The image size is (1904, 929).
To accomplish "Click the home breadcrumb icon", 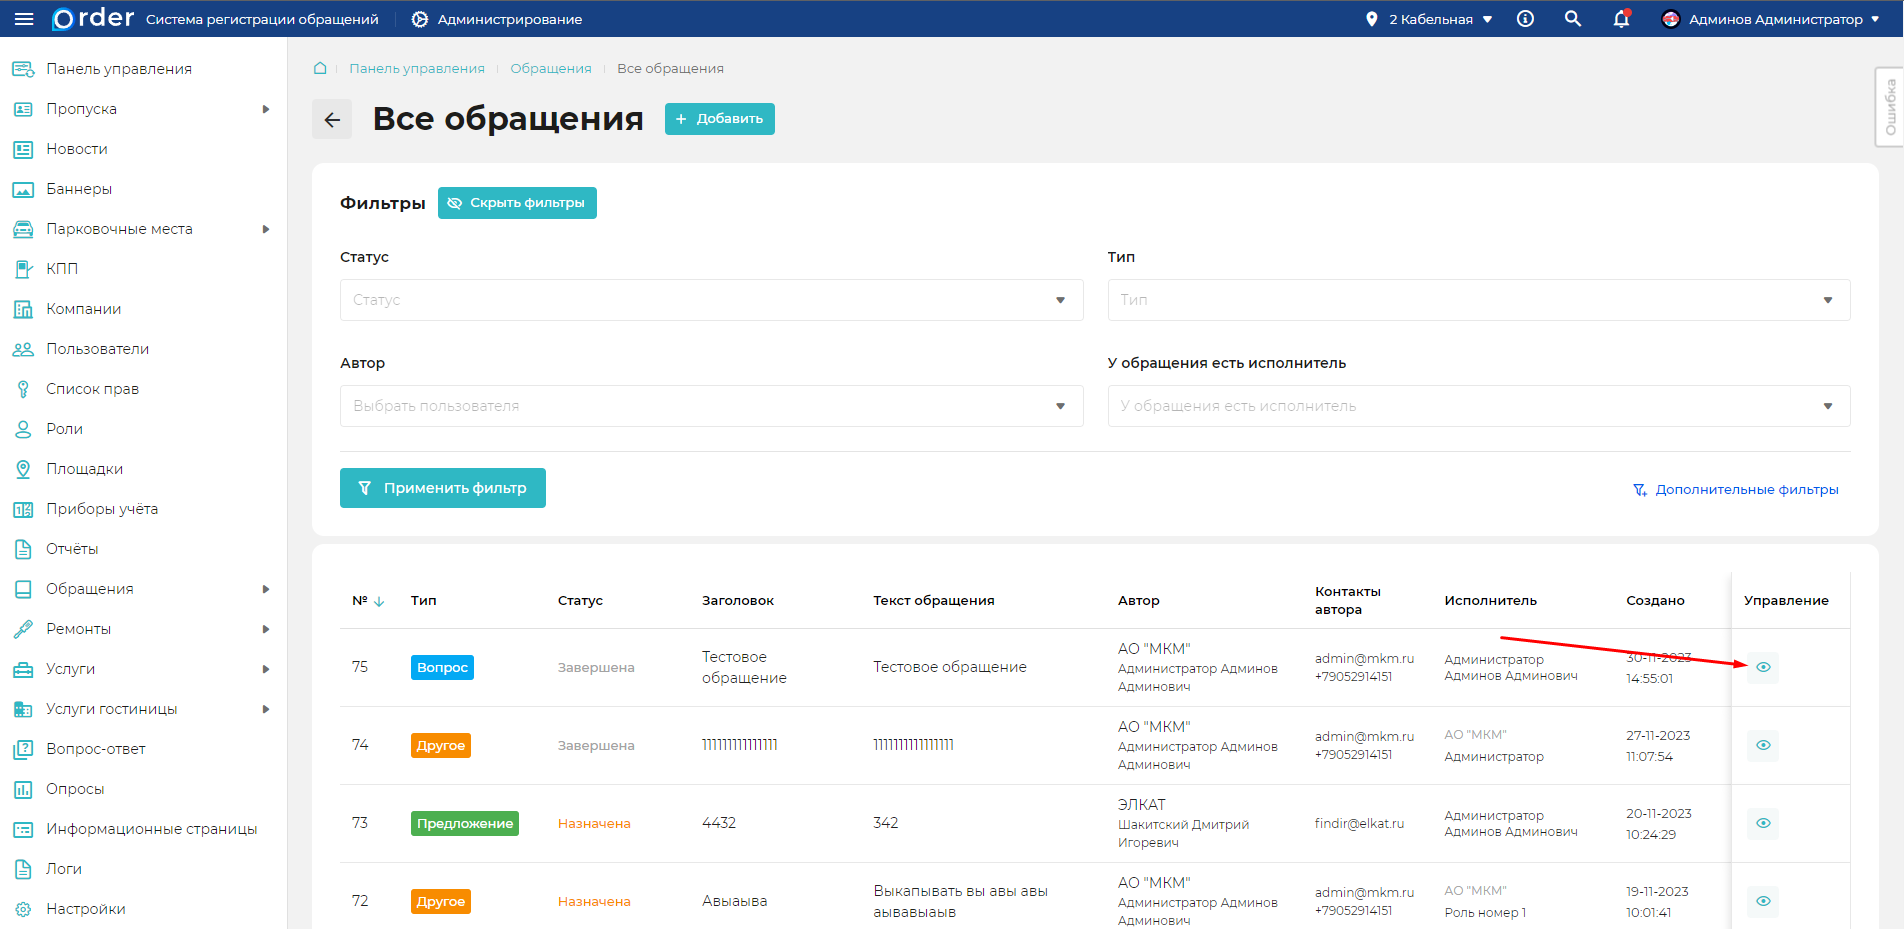I will [x=320, y=68].
